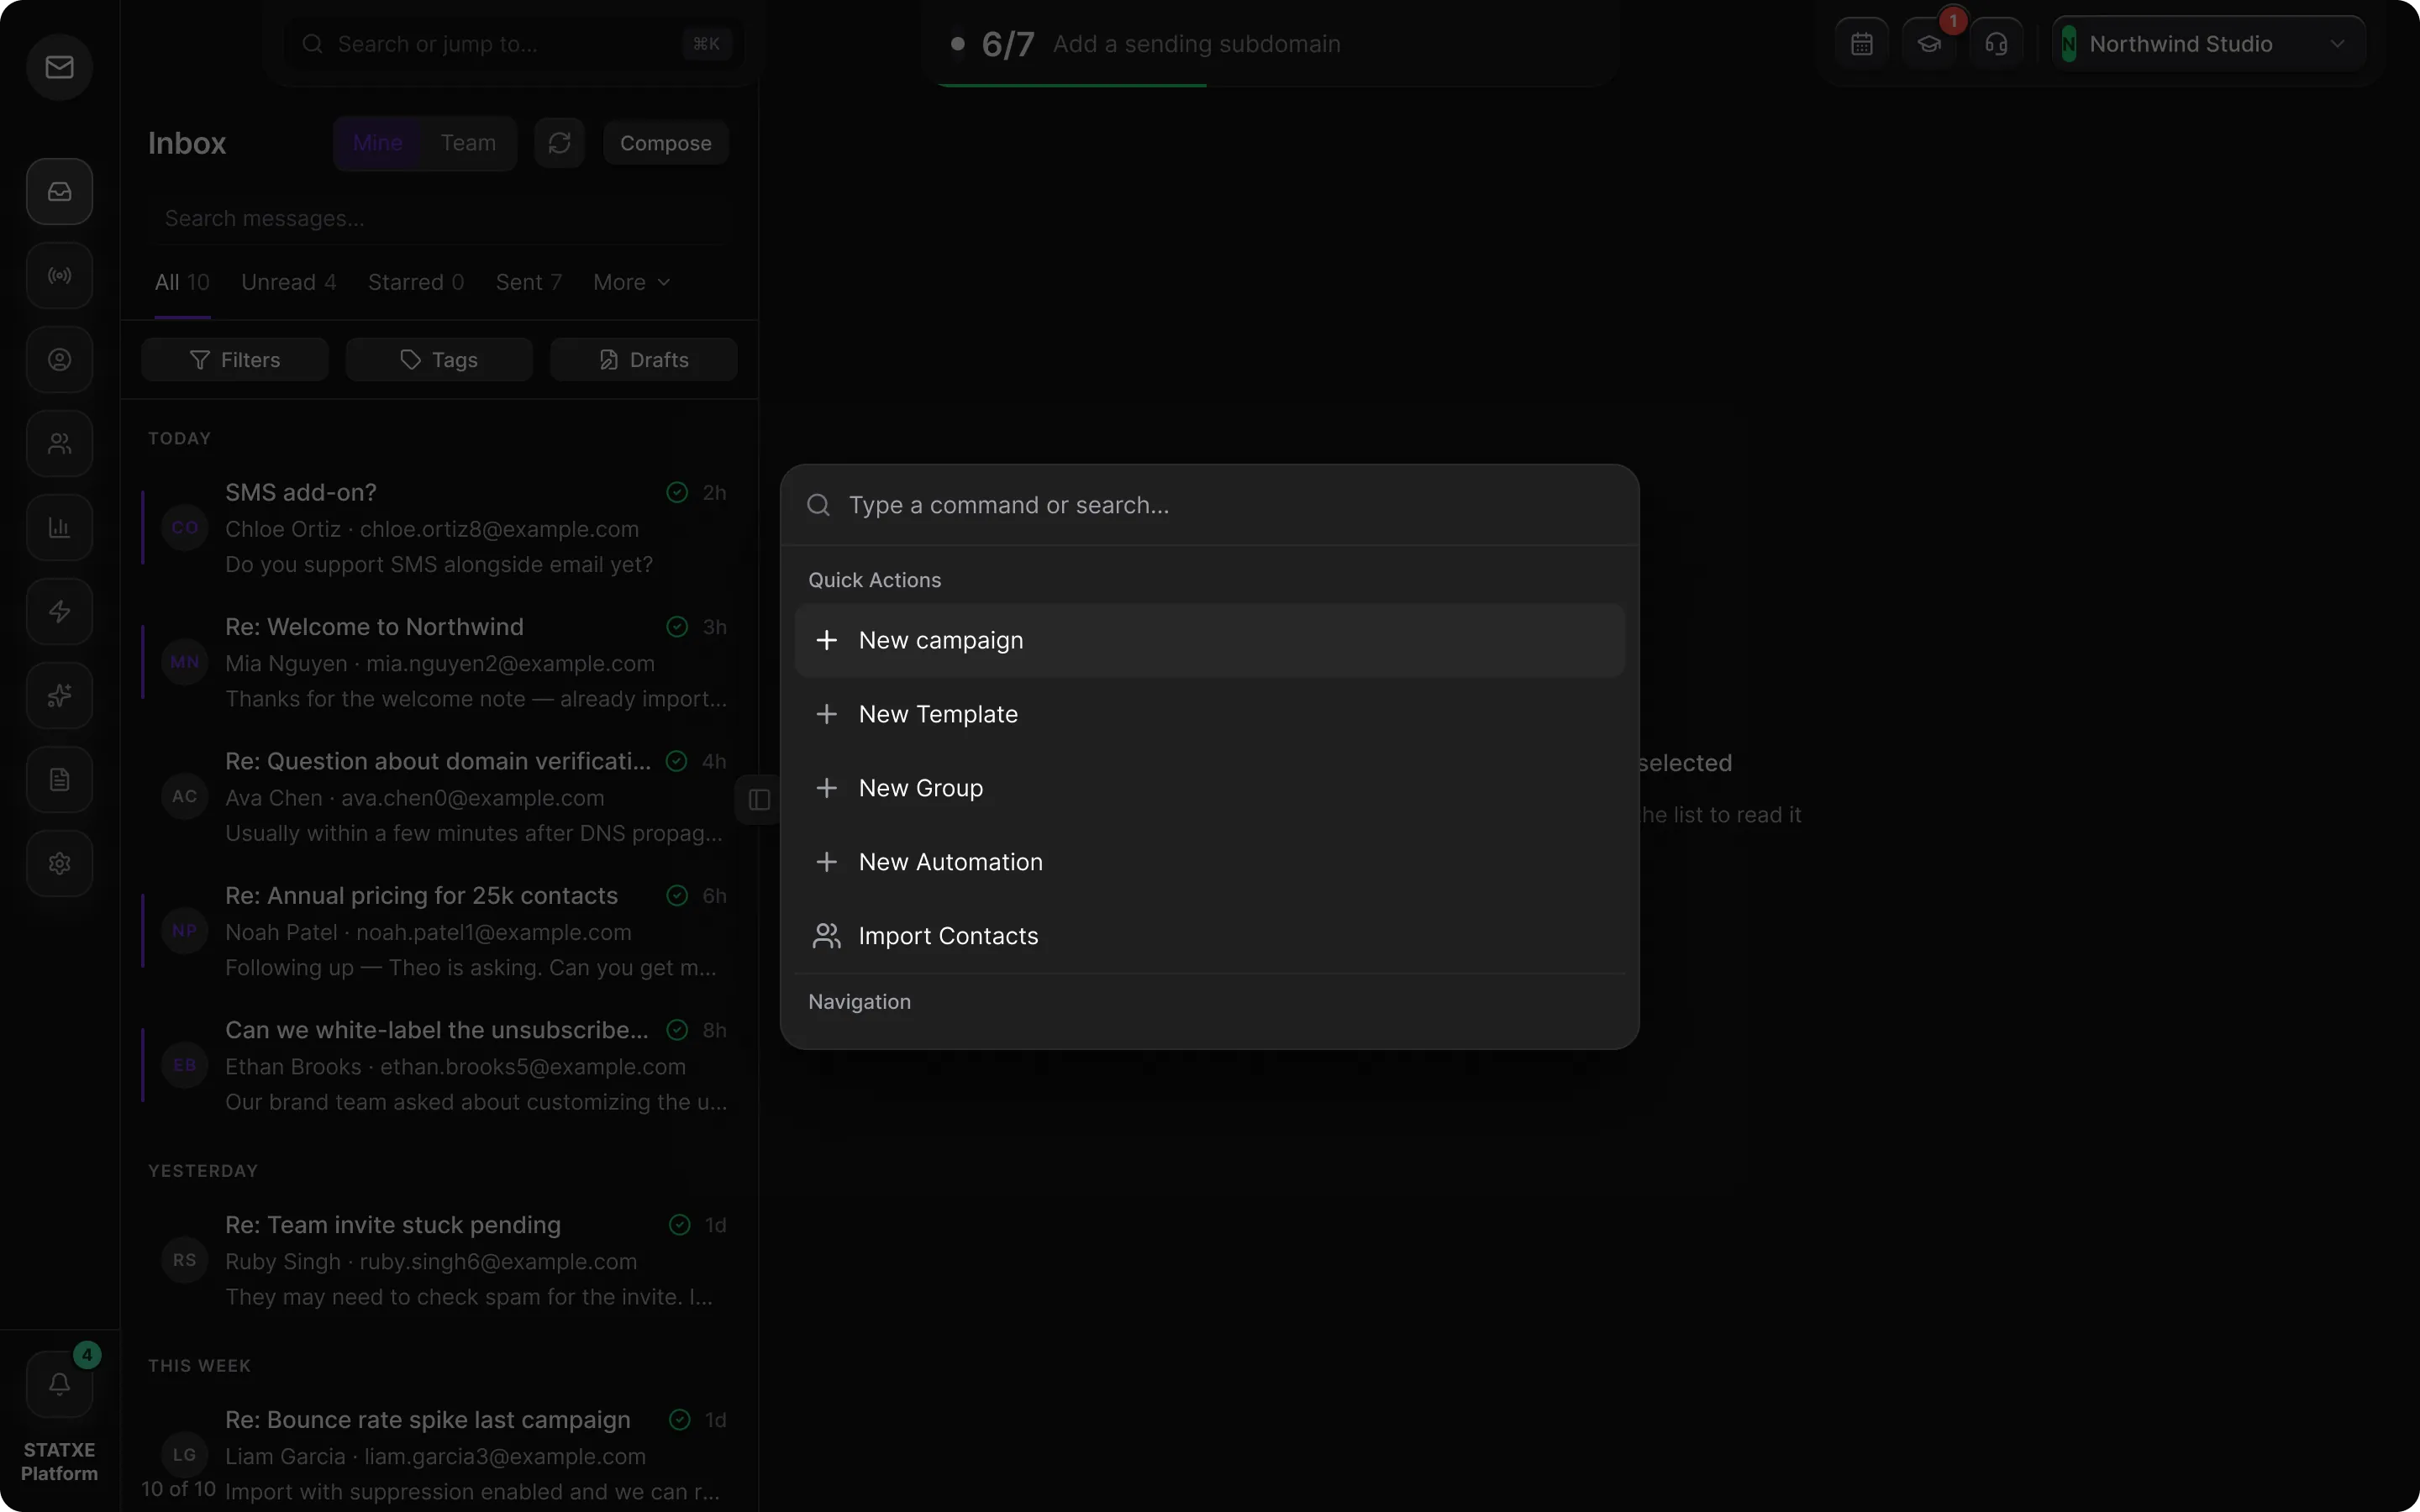Choose New Group quick action
The height and width of the screenshot is (1512, 2420).
pyautogui.click(x=1210, y=788)
